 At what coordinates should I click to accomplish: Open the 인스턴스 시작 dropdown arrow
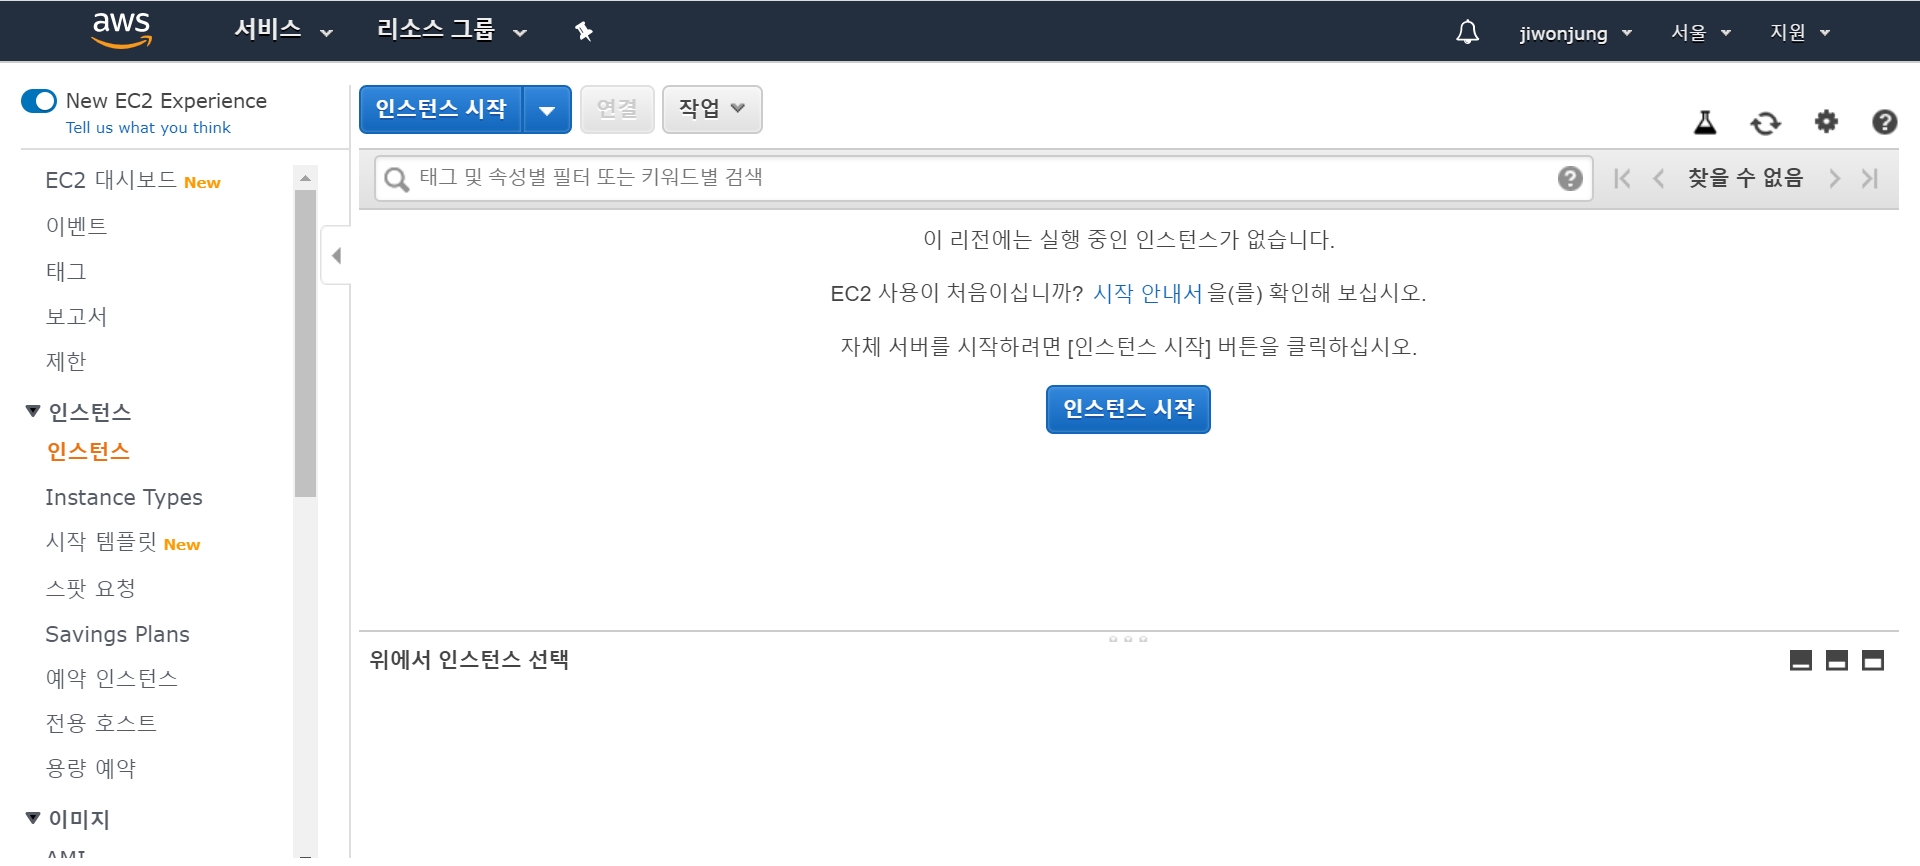[x=547, y=110]
